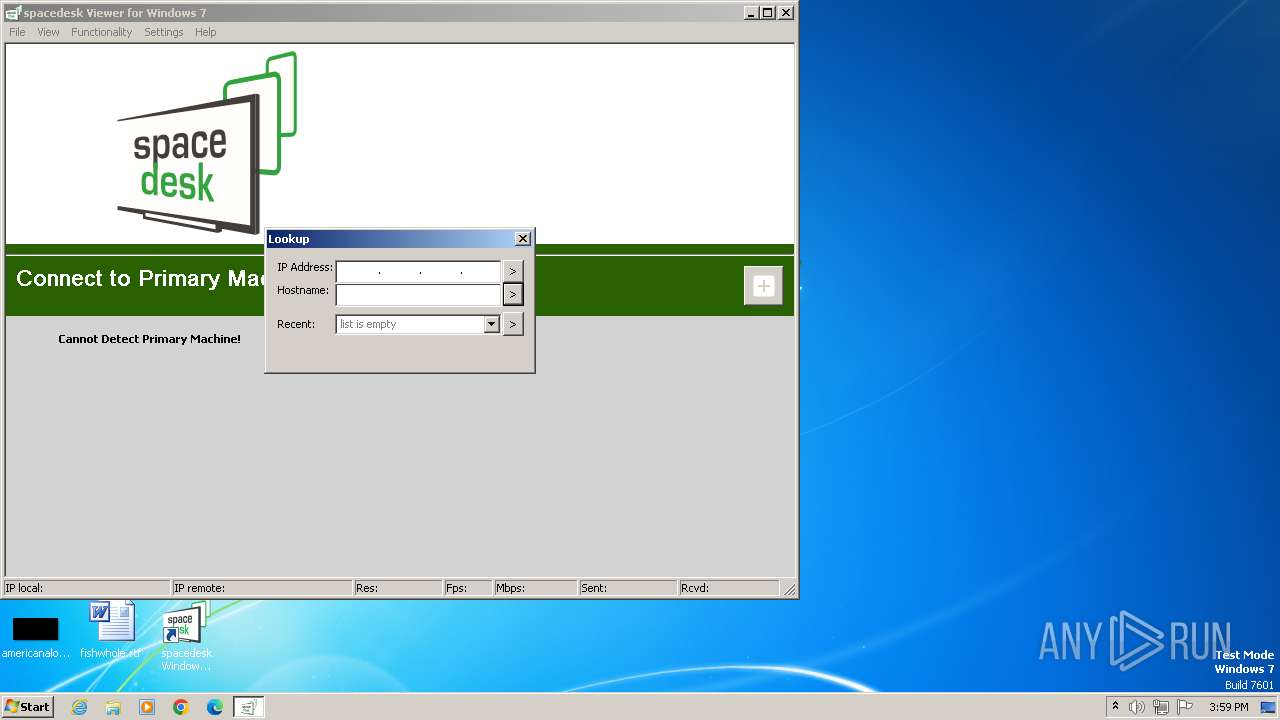Maximize the spacedesk Viewer window

point(768,13)
